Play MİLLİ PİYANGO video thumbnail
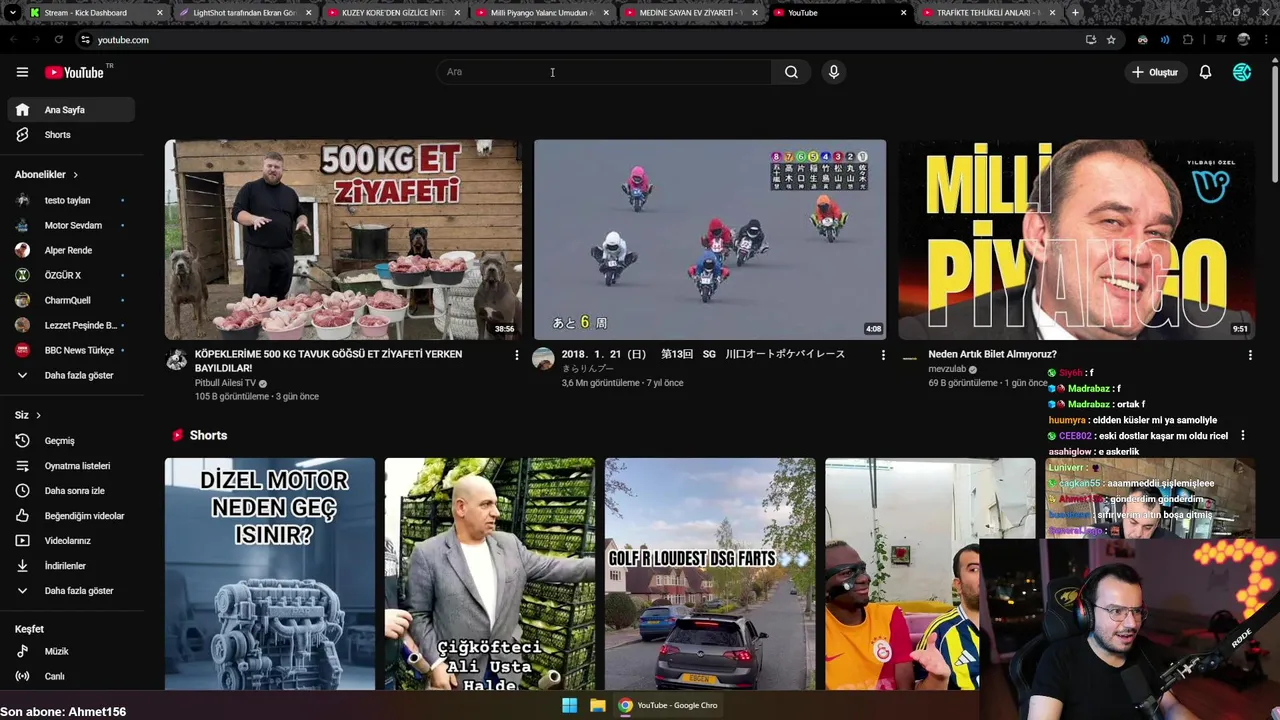 click(x=1076, y=240)
